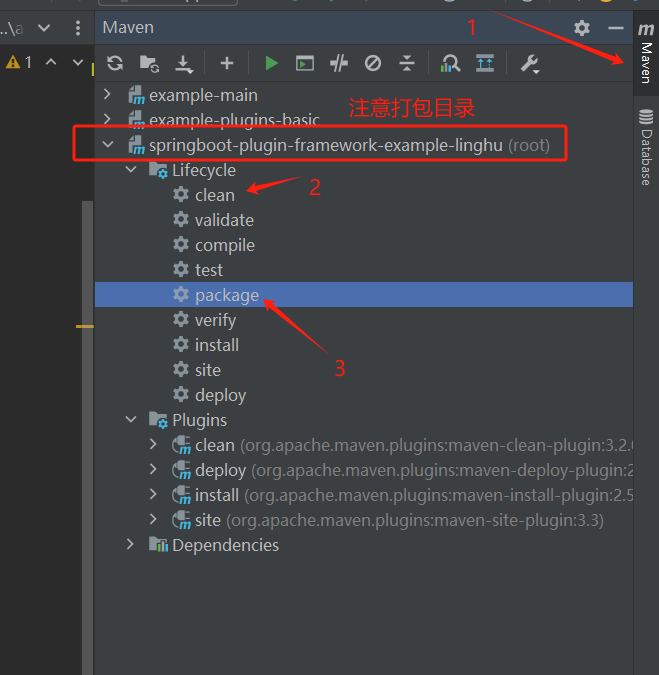Go to previous highlighted error arrow
Viewport: 659px width, 675px height.
pyautogui.click(x=51, y=62)
